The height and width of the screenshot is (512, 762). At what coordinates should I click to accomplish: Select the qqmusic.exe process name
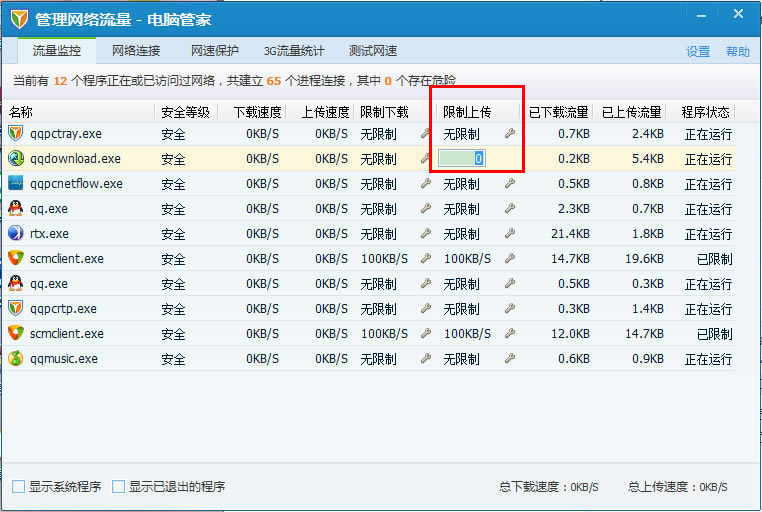[x=64, y=359]
